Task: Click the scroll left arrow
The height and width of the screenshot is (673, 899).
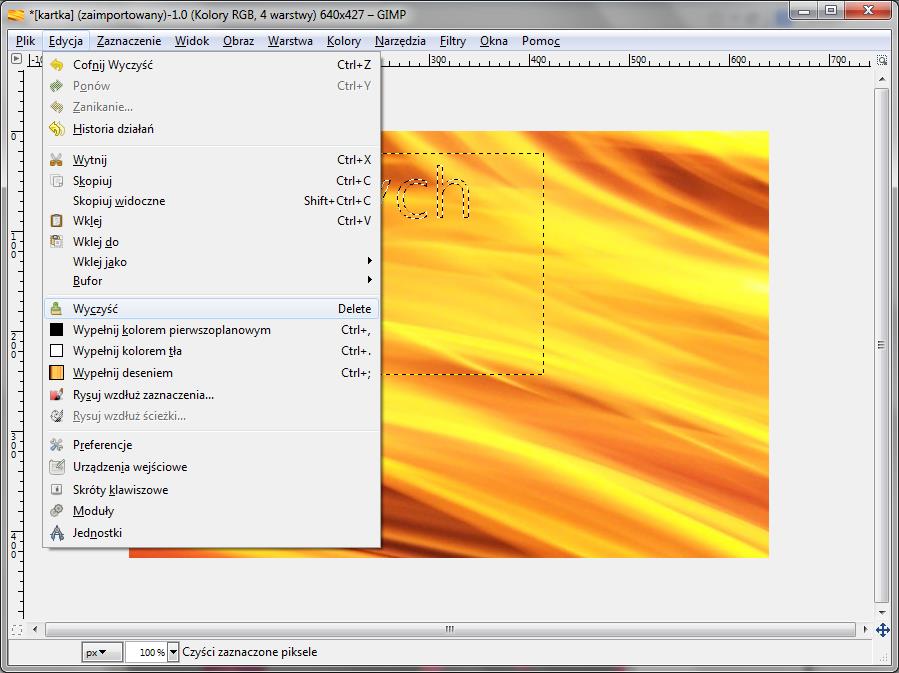Action: (x=35, y=629)
